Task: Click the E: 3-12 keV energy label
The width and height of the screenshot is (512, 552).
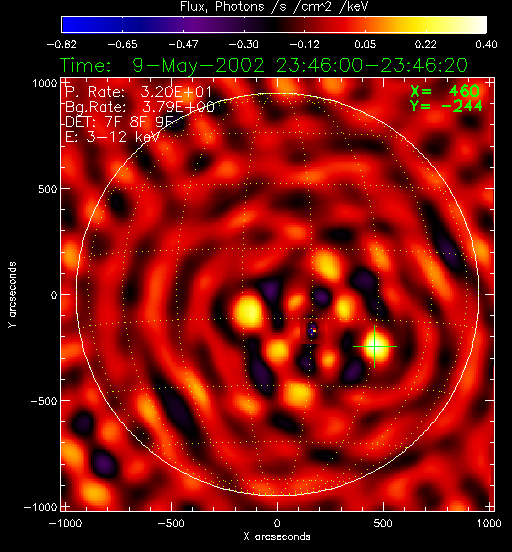Action: coord(113,137)
